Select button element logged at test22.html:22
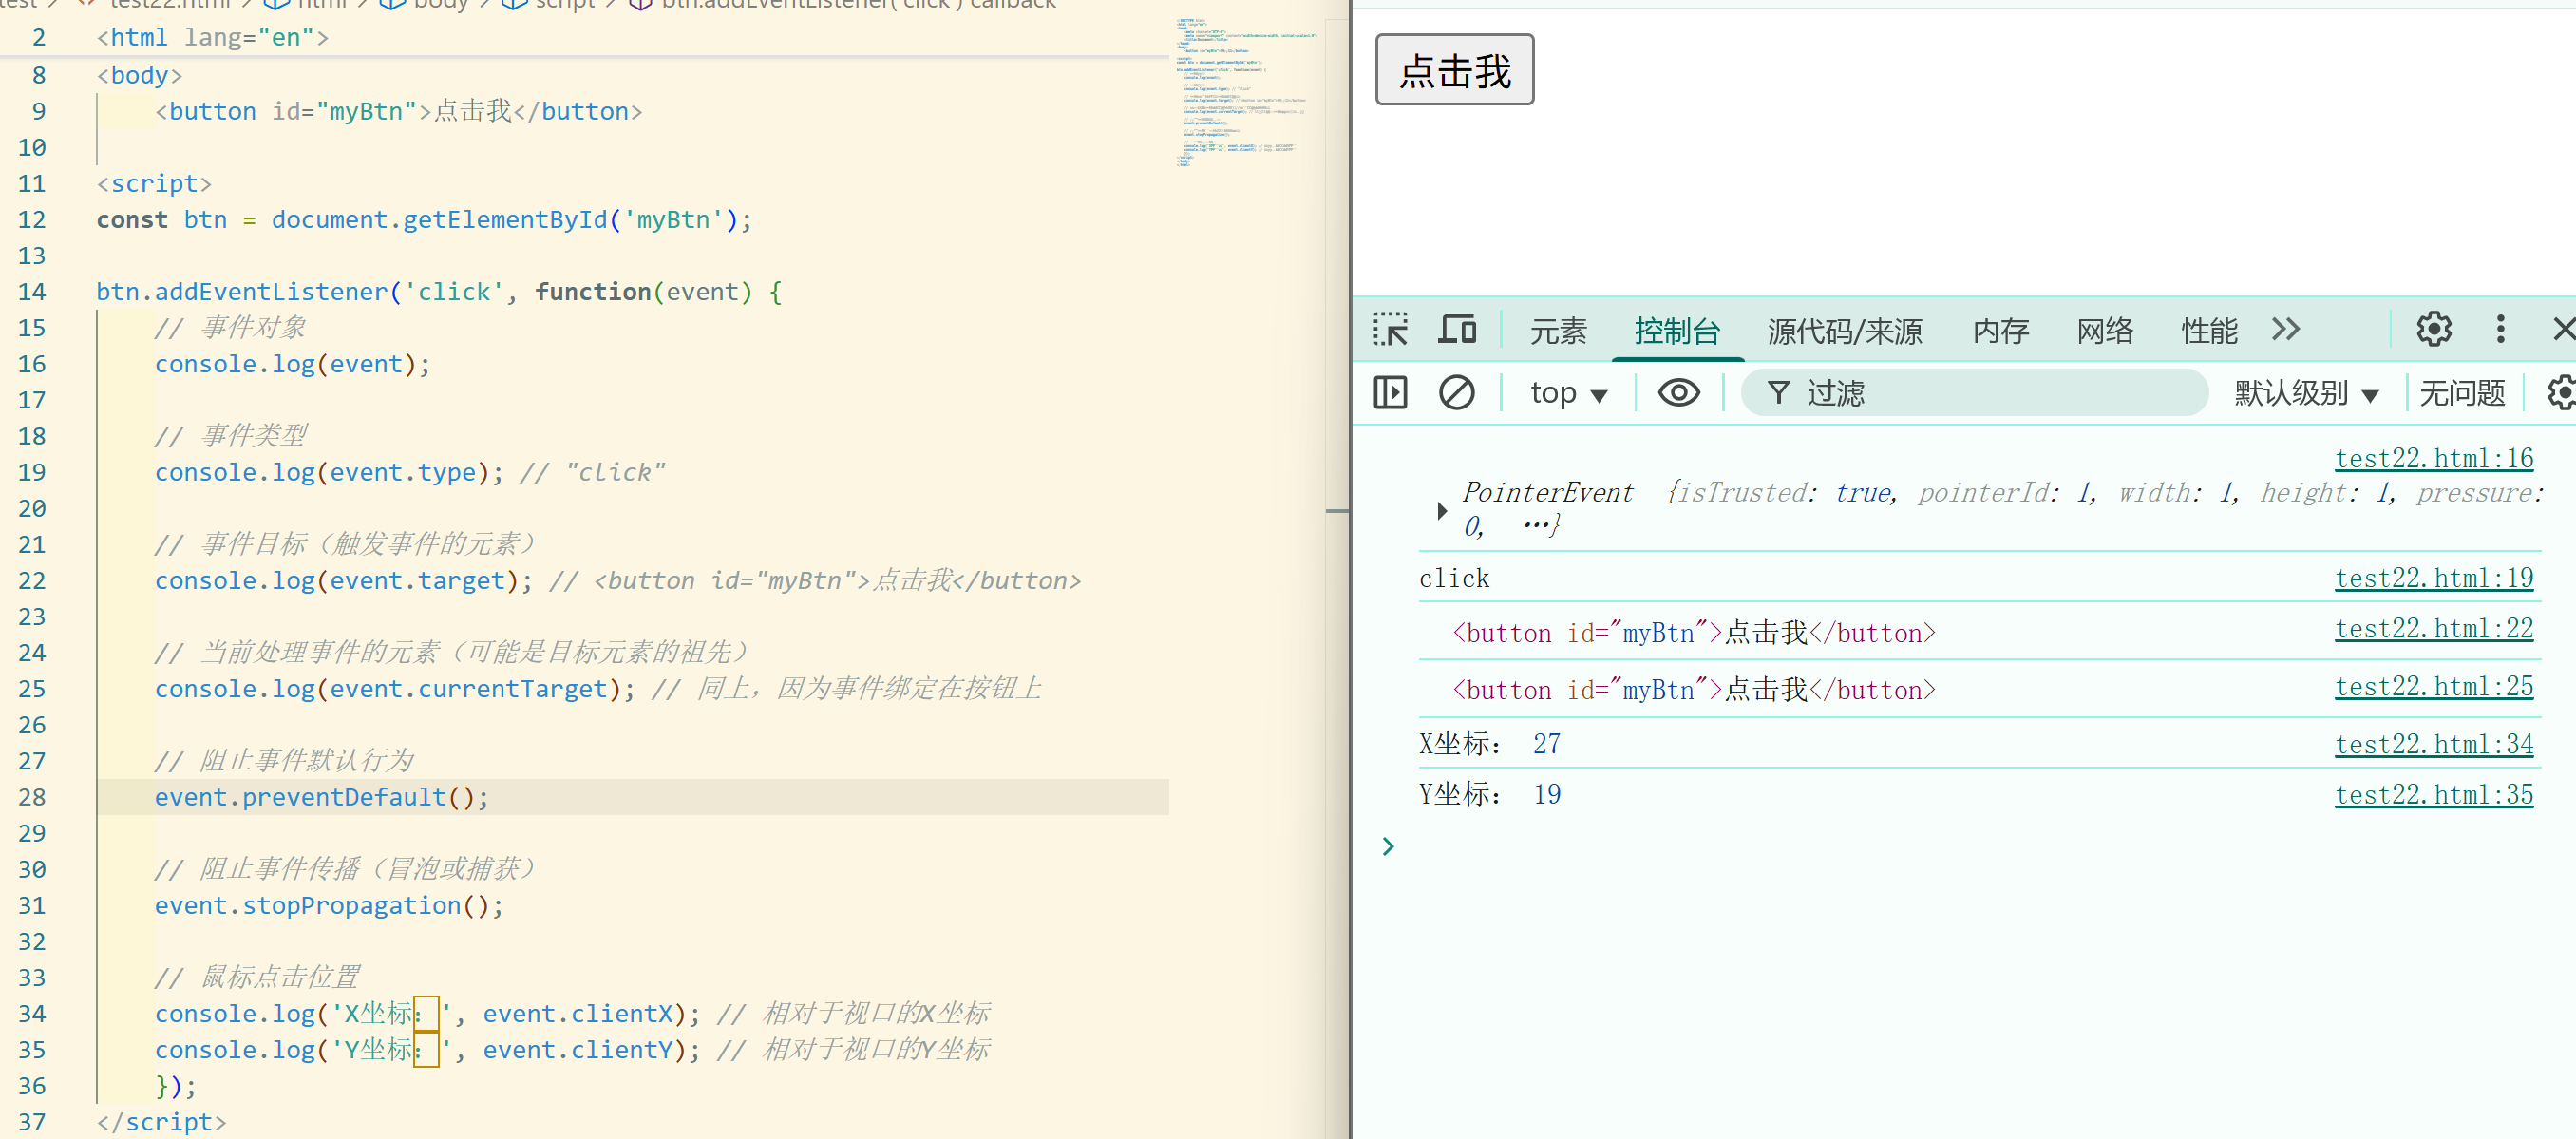The width and height of the screenshot is (2576, 1139). pos(1693,632)
